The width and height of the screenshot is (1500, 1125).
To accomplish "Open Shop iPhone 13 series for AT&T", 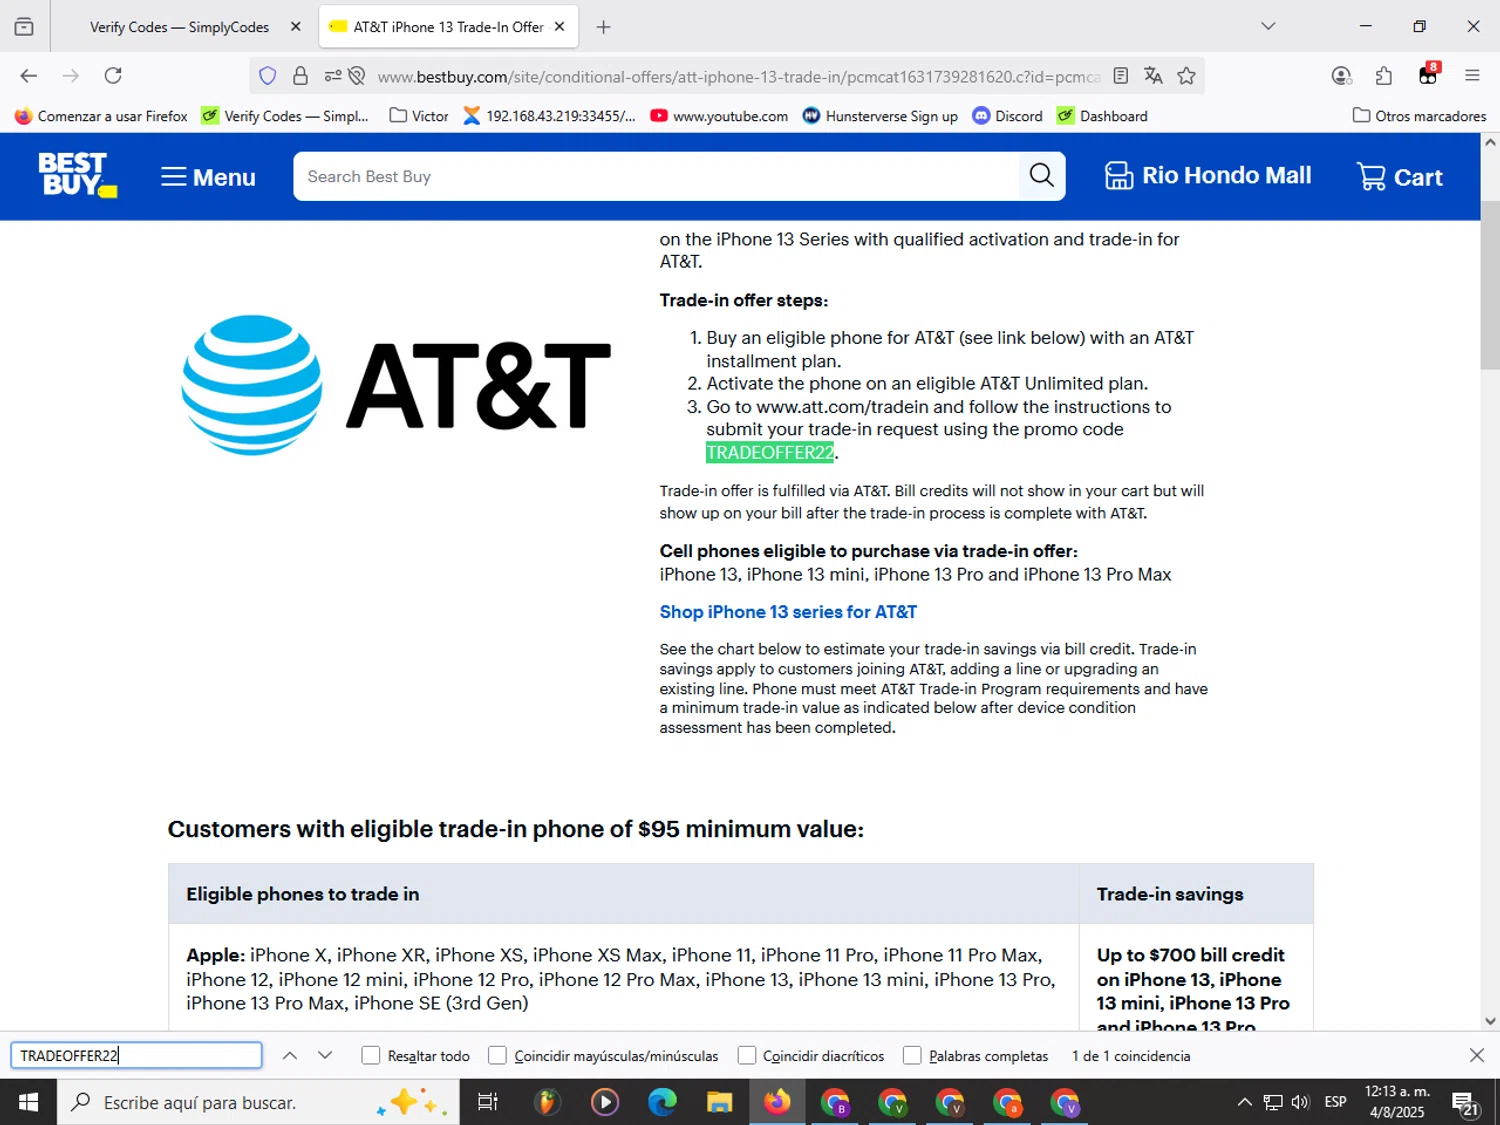I will [788, 612].
